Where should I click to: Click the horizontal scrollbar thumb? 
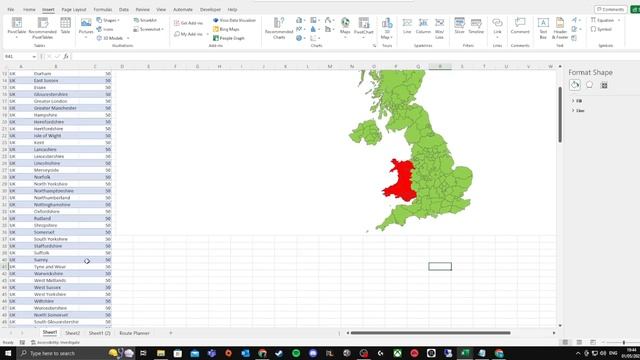pyautogui.click(x=430, y=333)
